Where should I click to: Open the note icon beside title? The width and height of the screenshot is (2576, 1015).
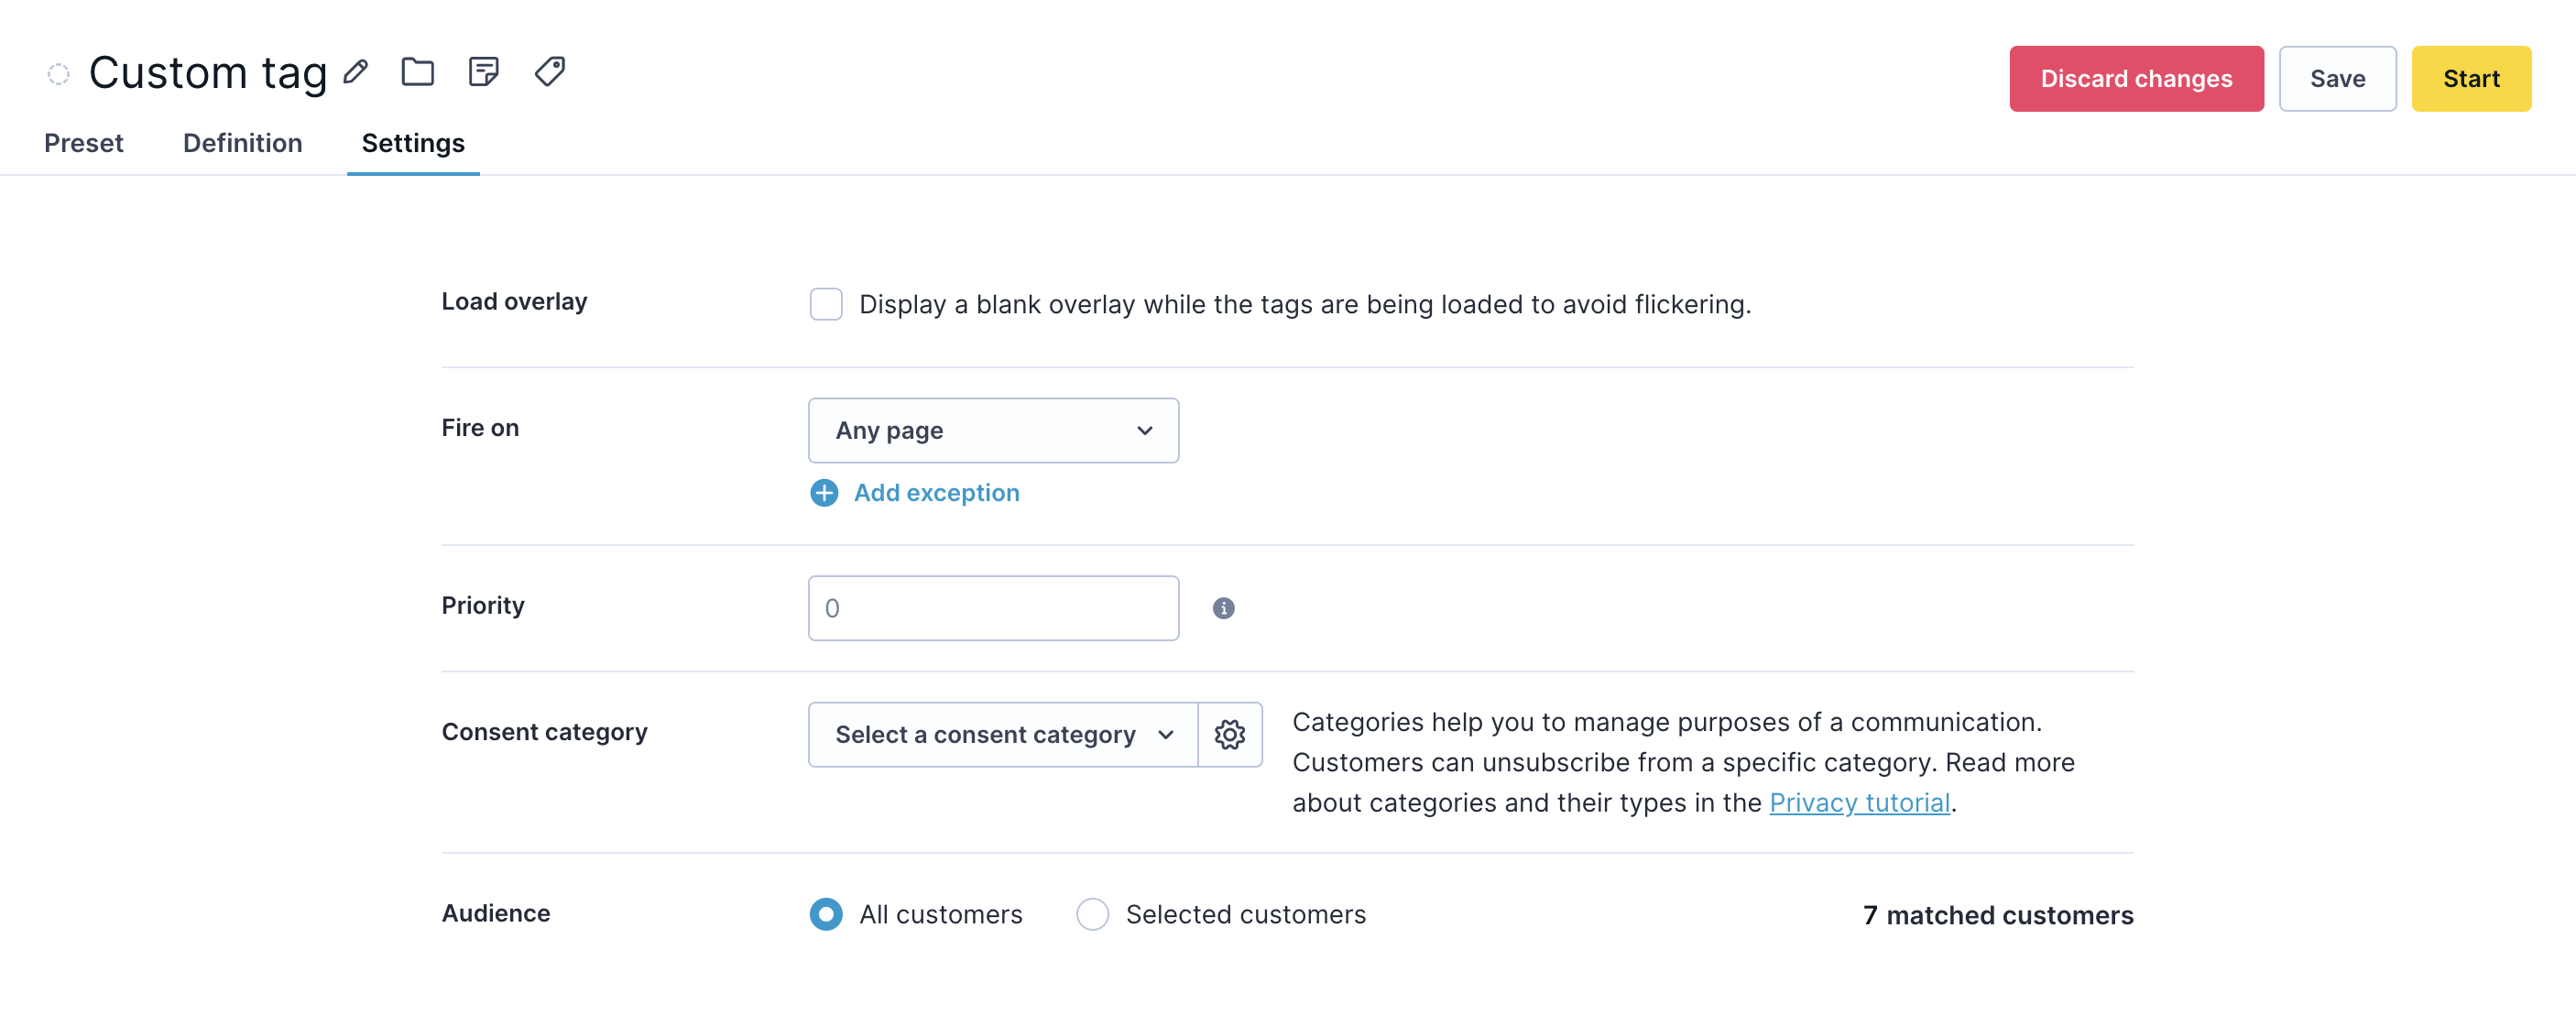click(x=484, y=72)
